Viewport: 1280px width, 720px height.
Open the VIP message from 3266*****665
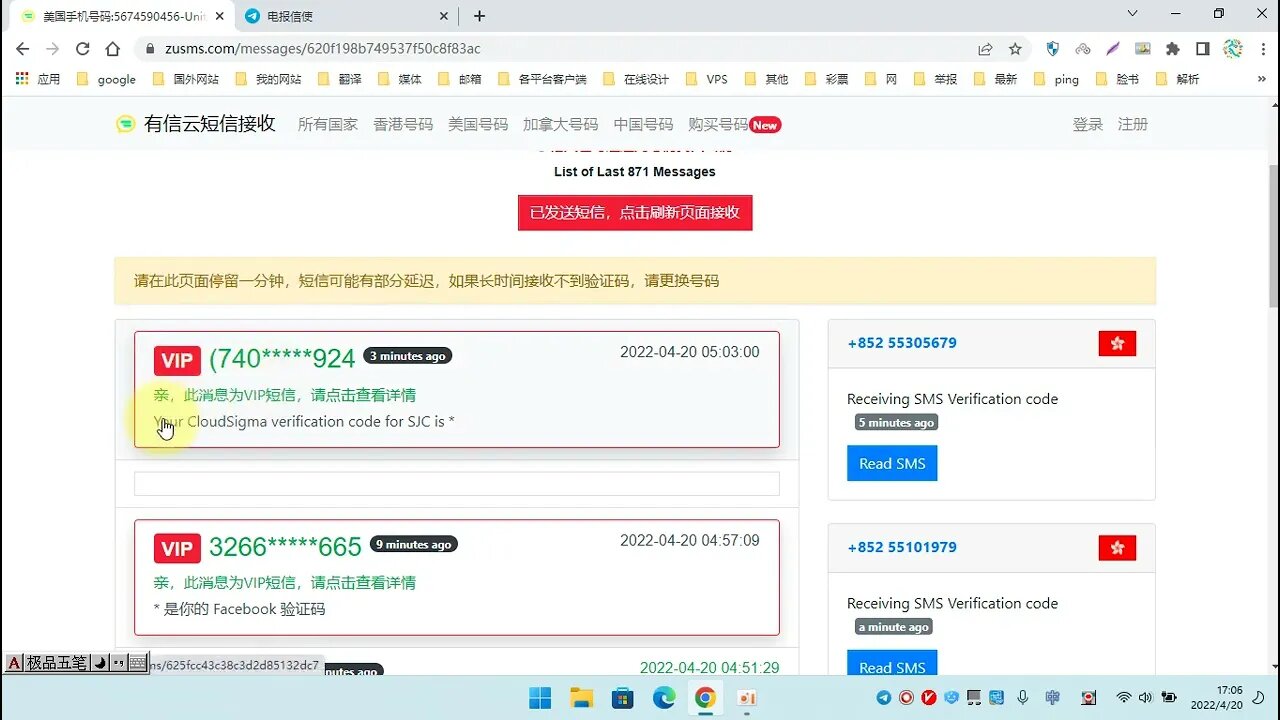(457, 577)
